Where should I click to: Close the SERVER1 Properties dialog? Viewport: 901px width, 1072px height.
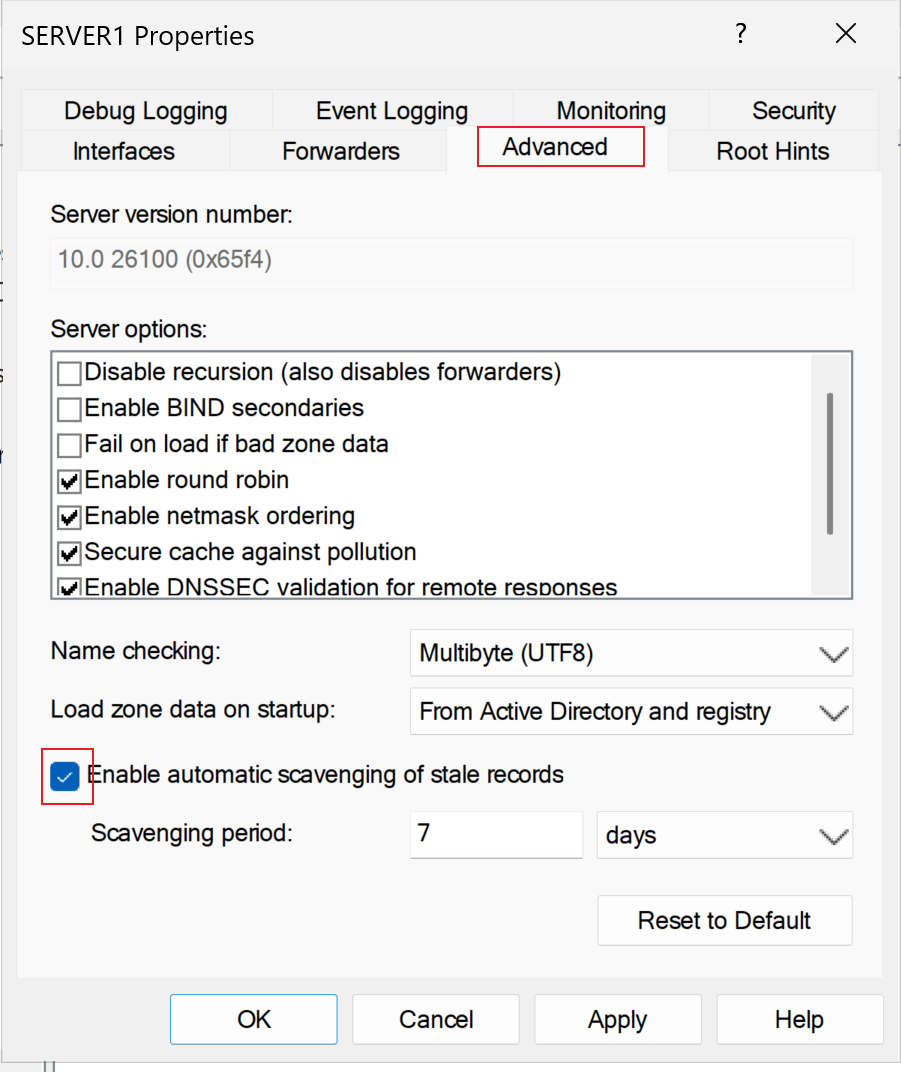click(846, 34)
